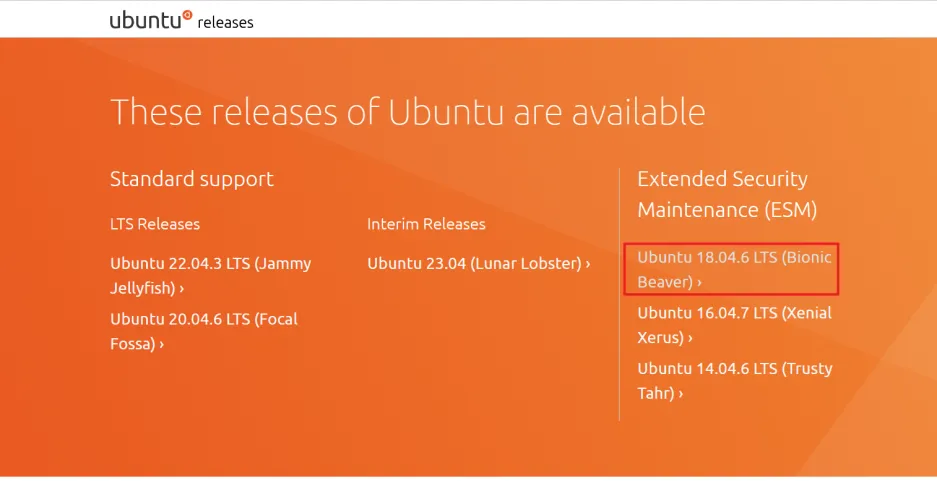The height and width of the screenshot is (481, 937).
Task: Click the 'These releases of Ubuntu are available' title
Action: click(408, 112)
